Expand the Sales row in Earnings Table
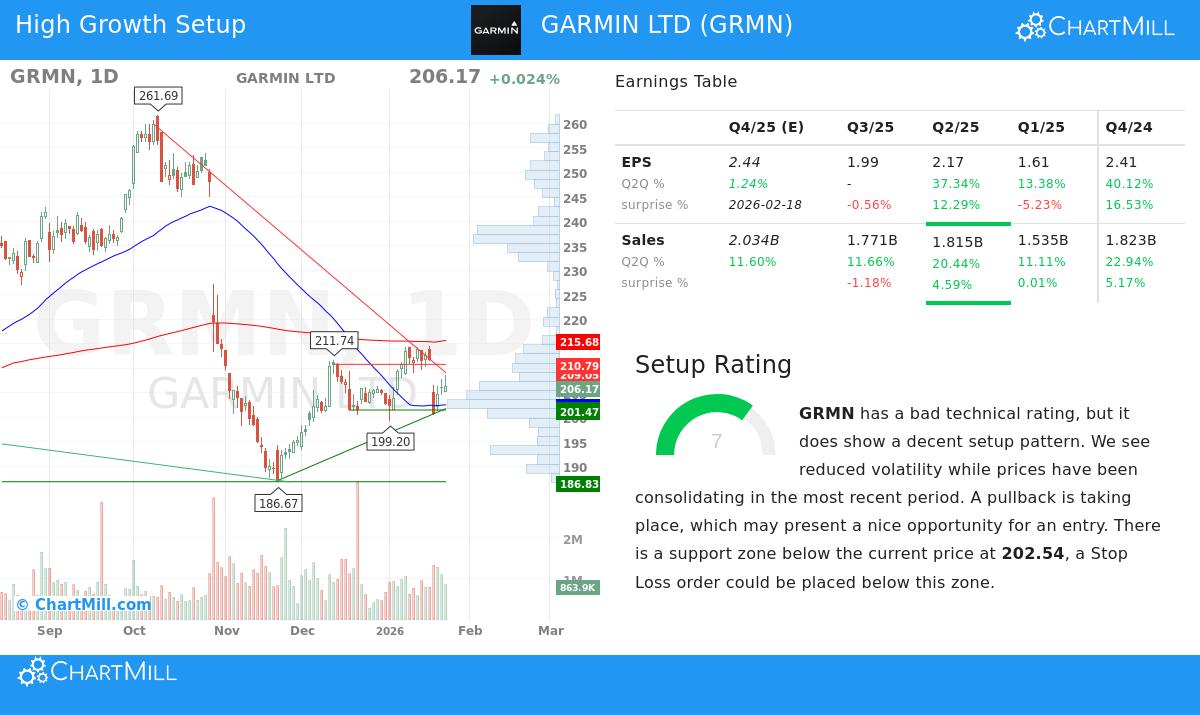 tap(643, 240)
